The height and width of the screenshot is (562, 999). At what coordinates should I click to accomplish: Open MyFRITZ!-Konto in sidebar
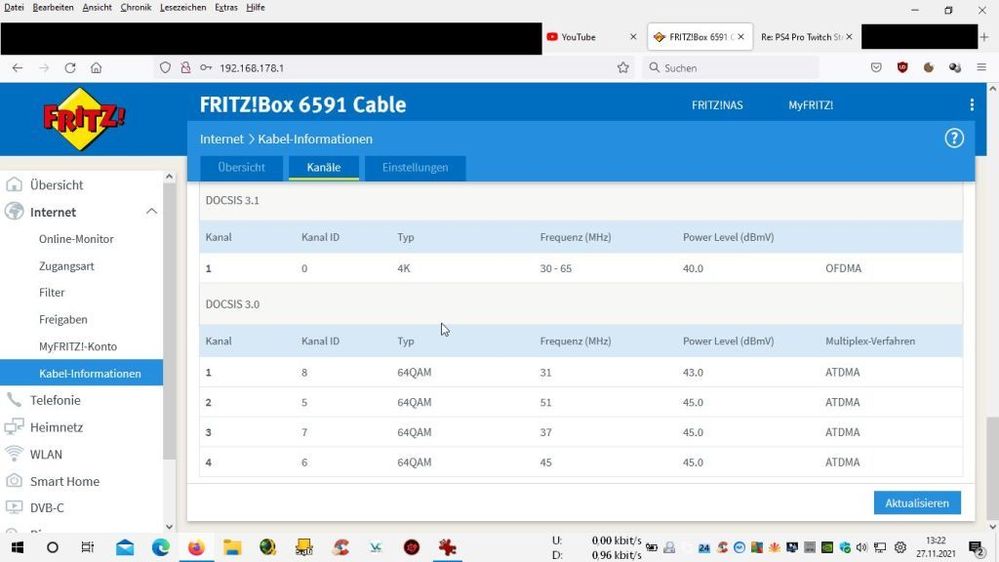point(78,347)
